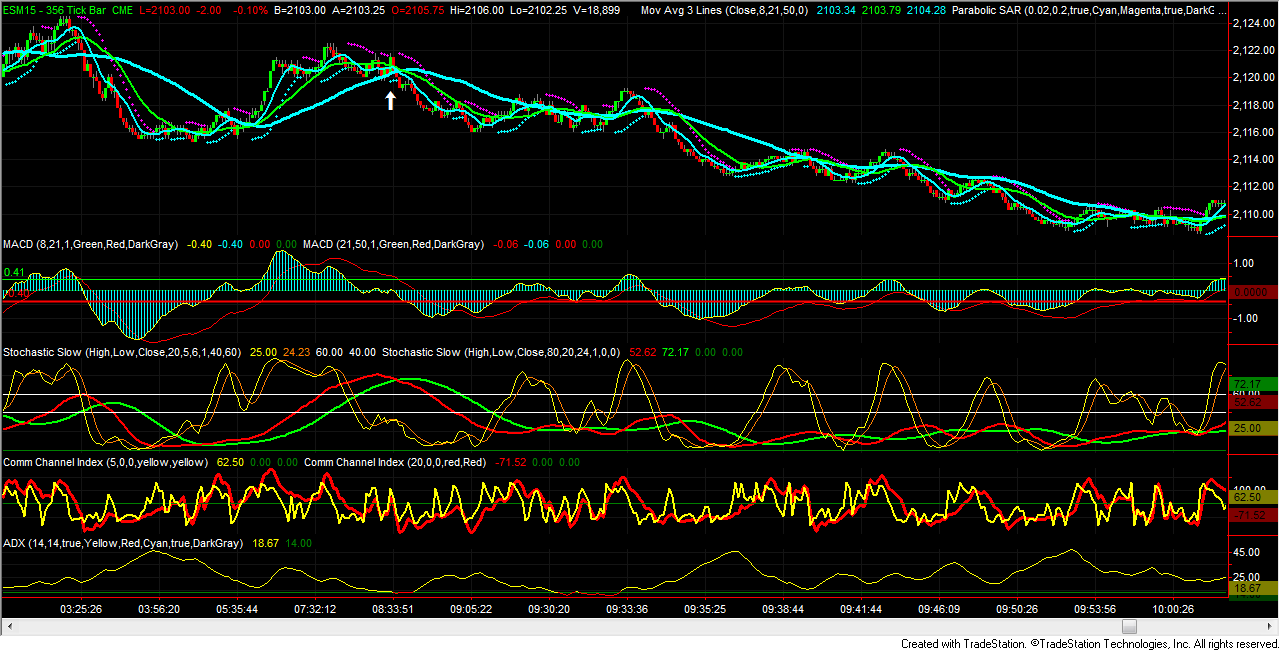This screenshot has width=1280, height=650.
Task: Click the 08:33:51 time axis label
Action: pyautogui.click(x=393, y=608)
